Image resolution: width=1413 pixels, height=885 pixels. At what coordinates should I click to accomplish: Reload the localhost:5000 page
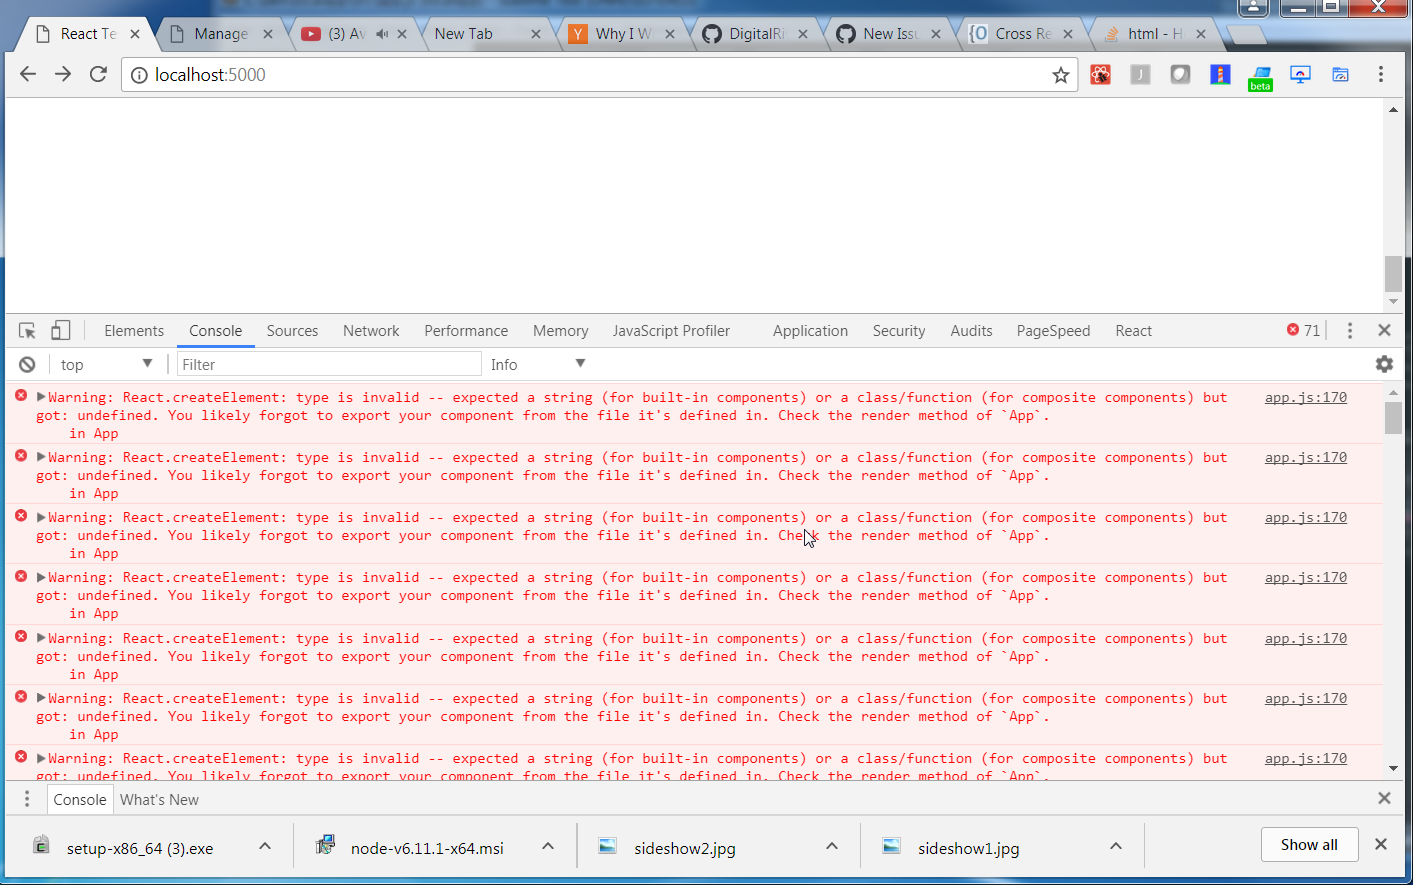pos(97,74)
